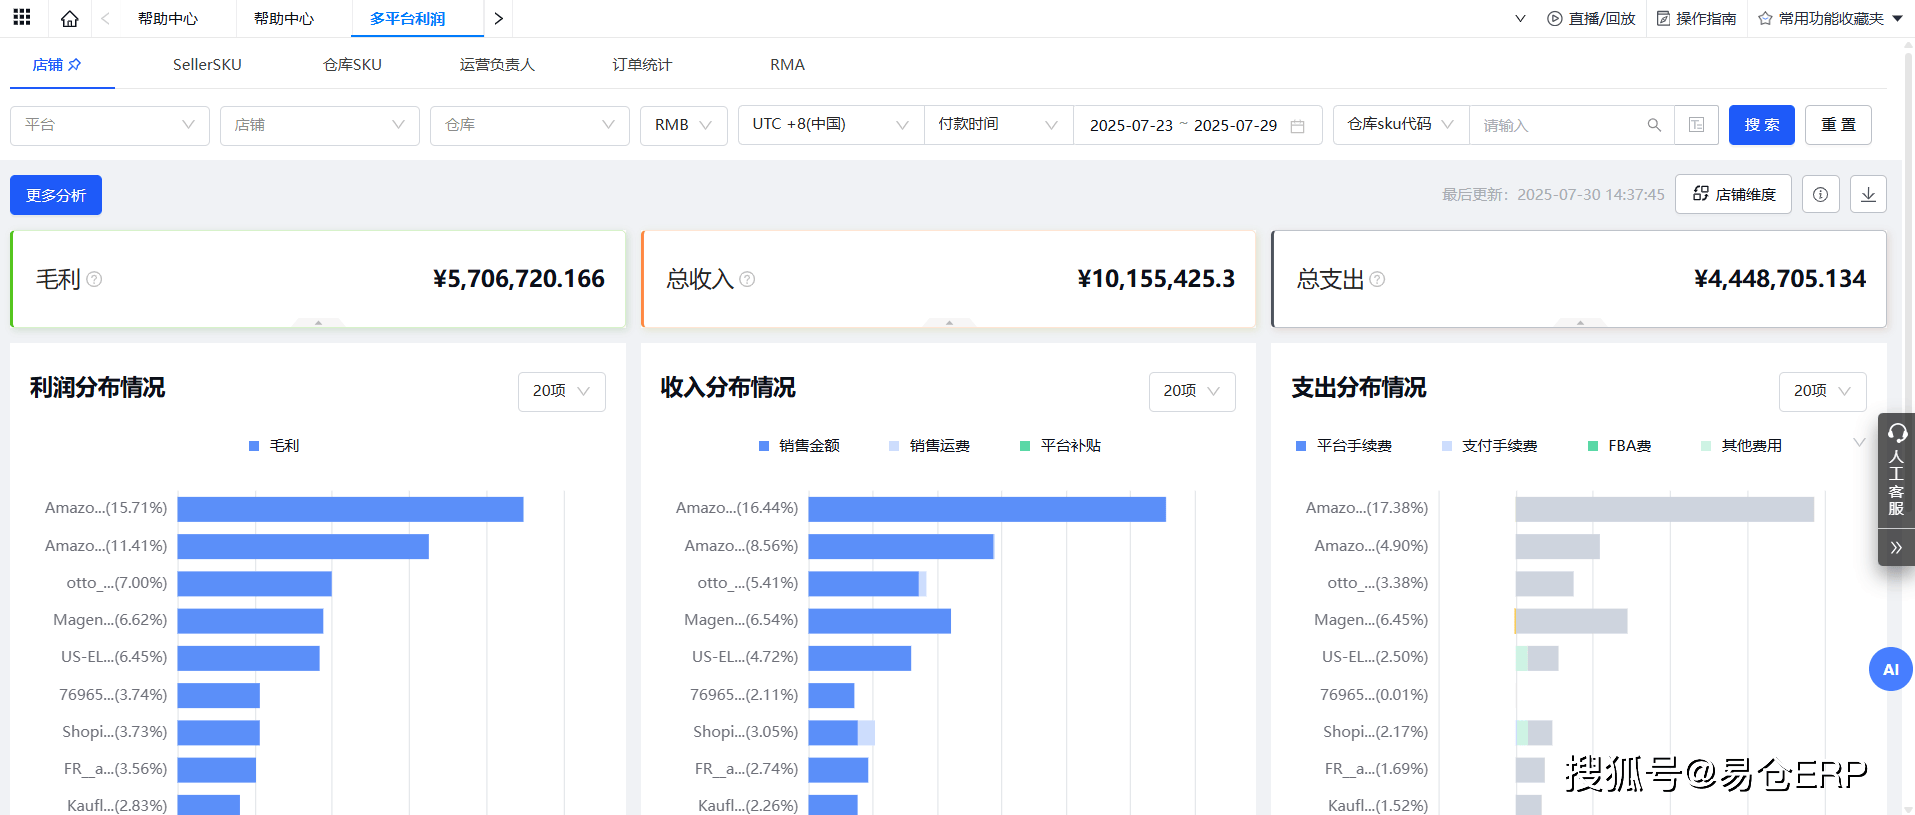
Task: Expand the 平台 filter dropdown
Action: click(x=109, y=125)
